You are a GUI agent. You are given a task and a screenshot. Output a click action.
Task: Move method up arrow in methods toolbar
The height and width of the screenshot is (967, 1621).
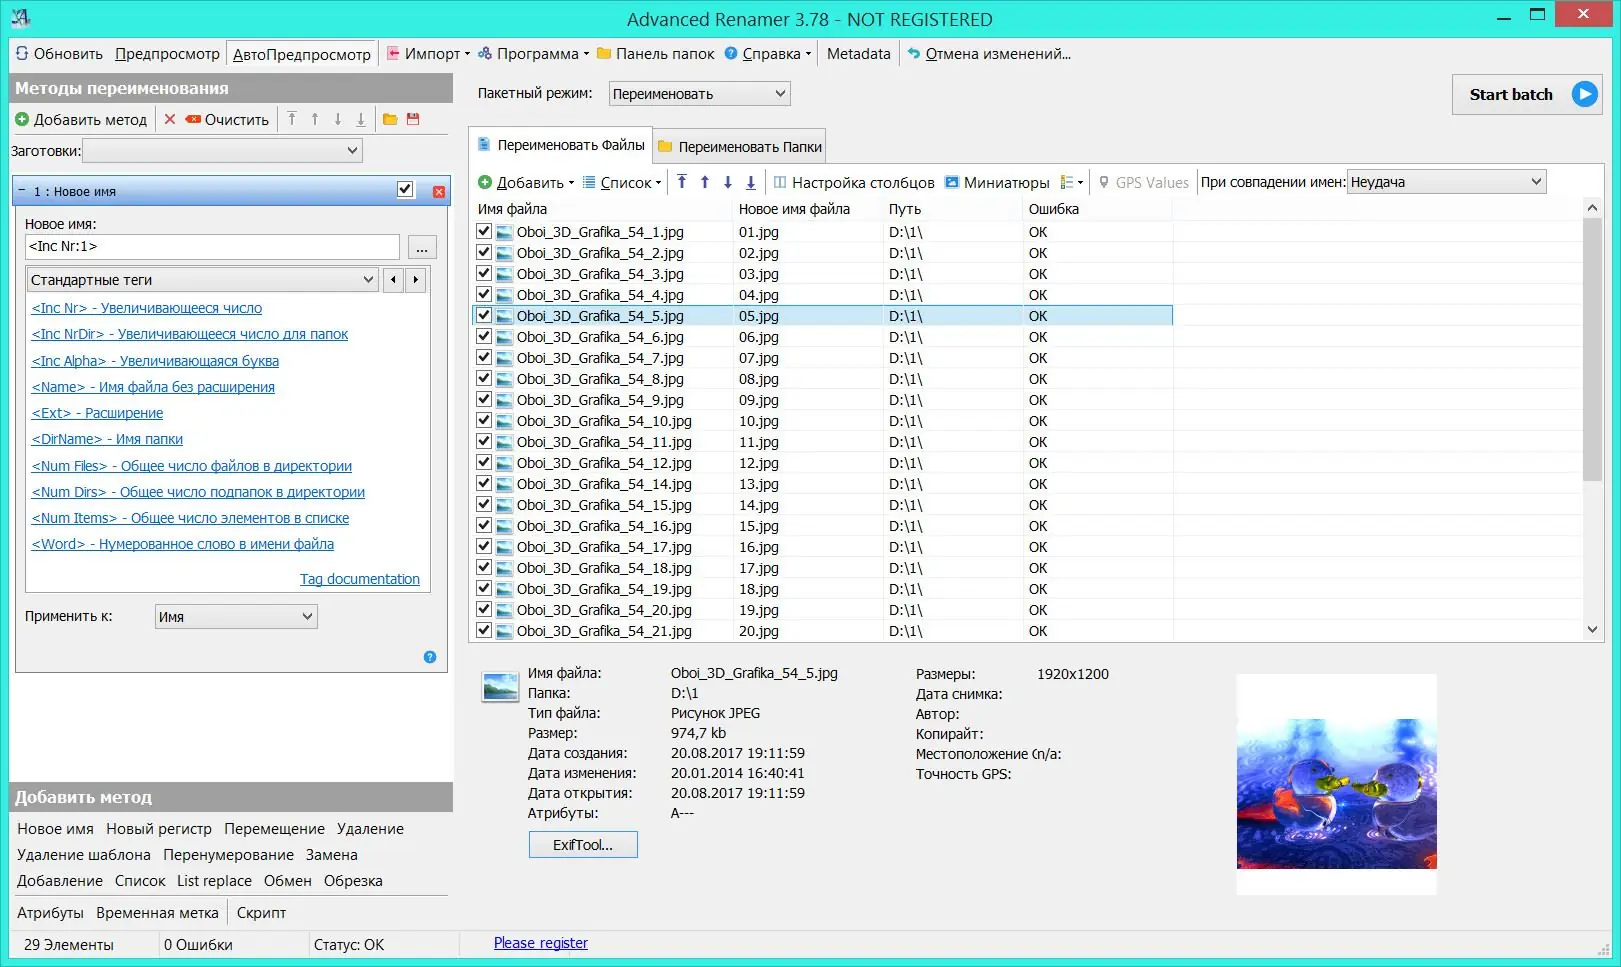tap(315, 119)
